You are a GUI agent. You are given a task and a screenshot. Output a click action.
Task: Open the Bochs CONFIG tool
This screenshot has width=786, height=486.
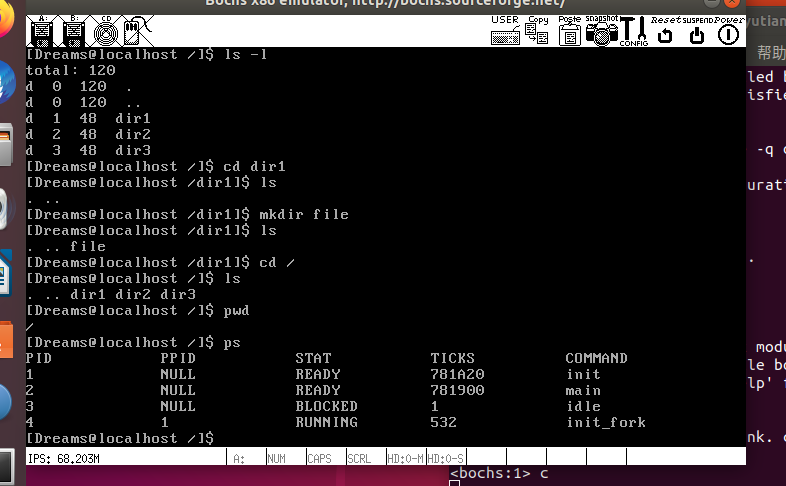(634, 31)
